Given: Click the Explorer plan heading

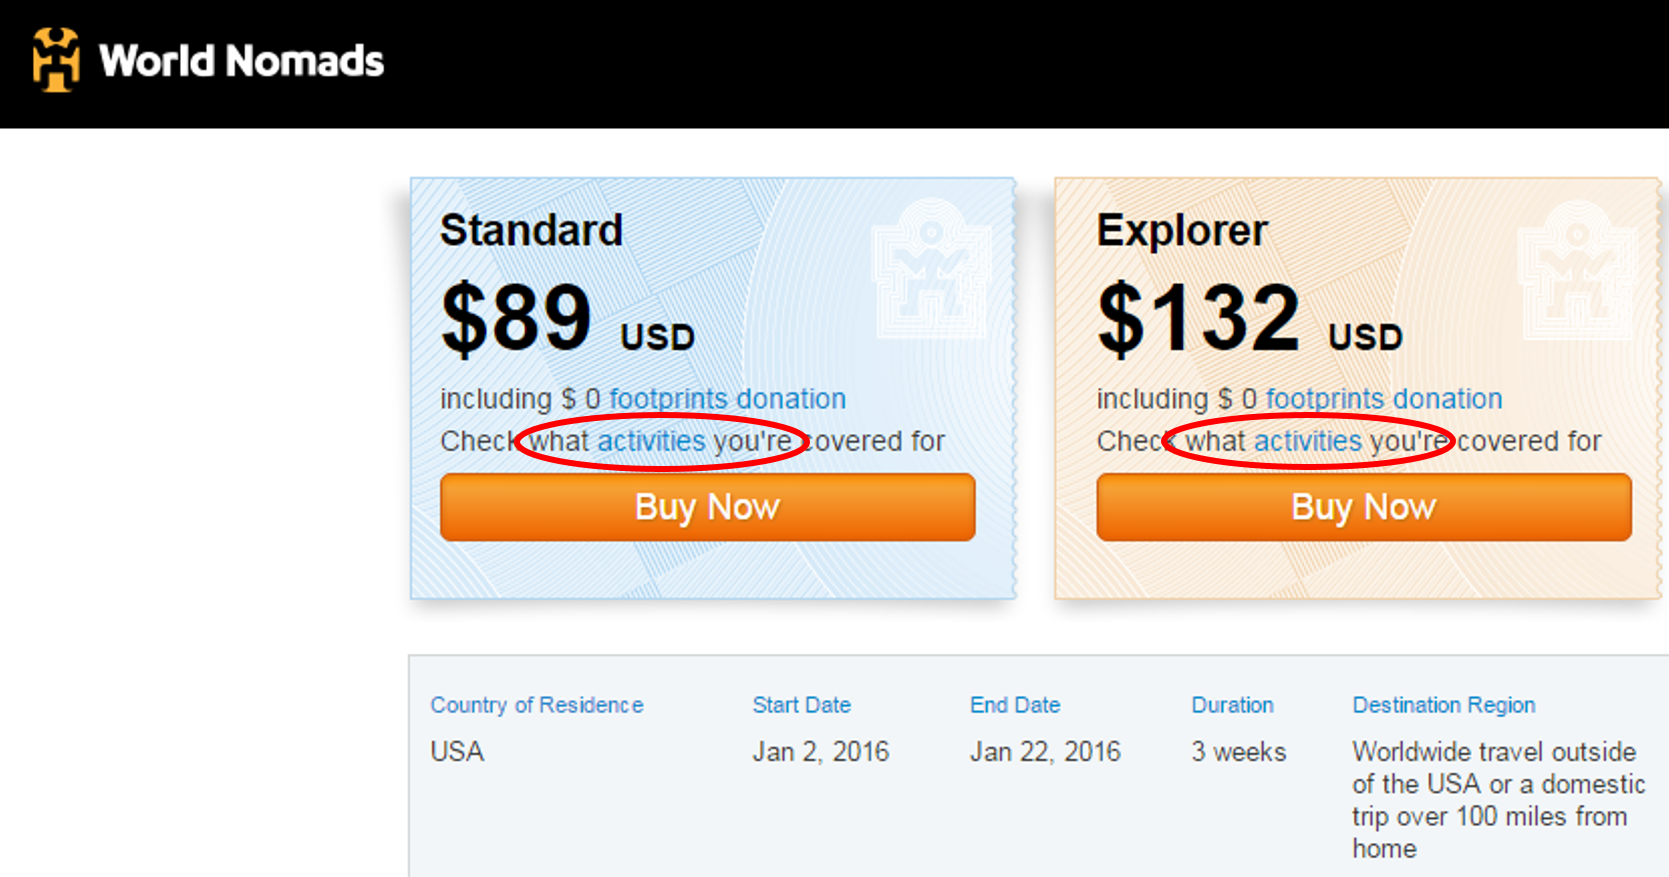Looking at the screenshot, I should [x=1182, y=231].
